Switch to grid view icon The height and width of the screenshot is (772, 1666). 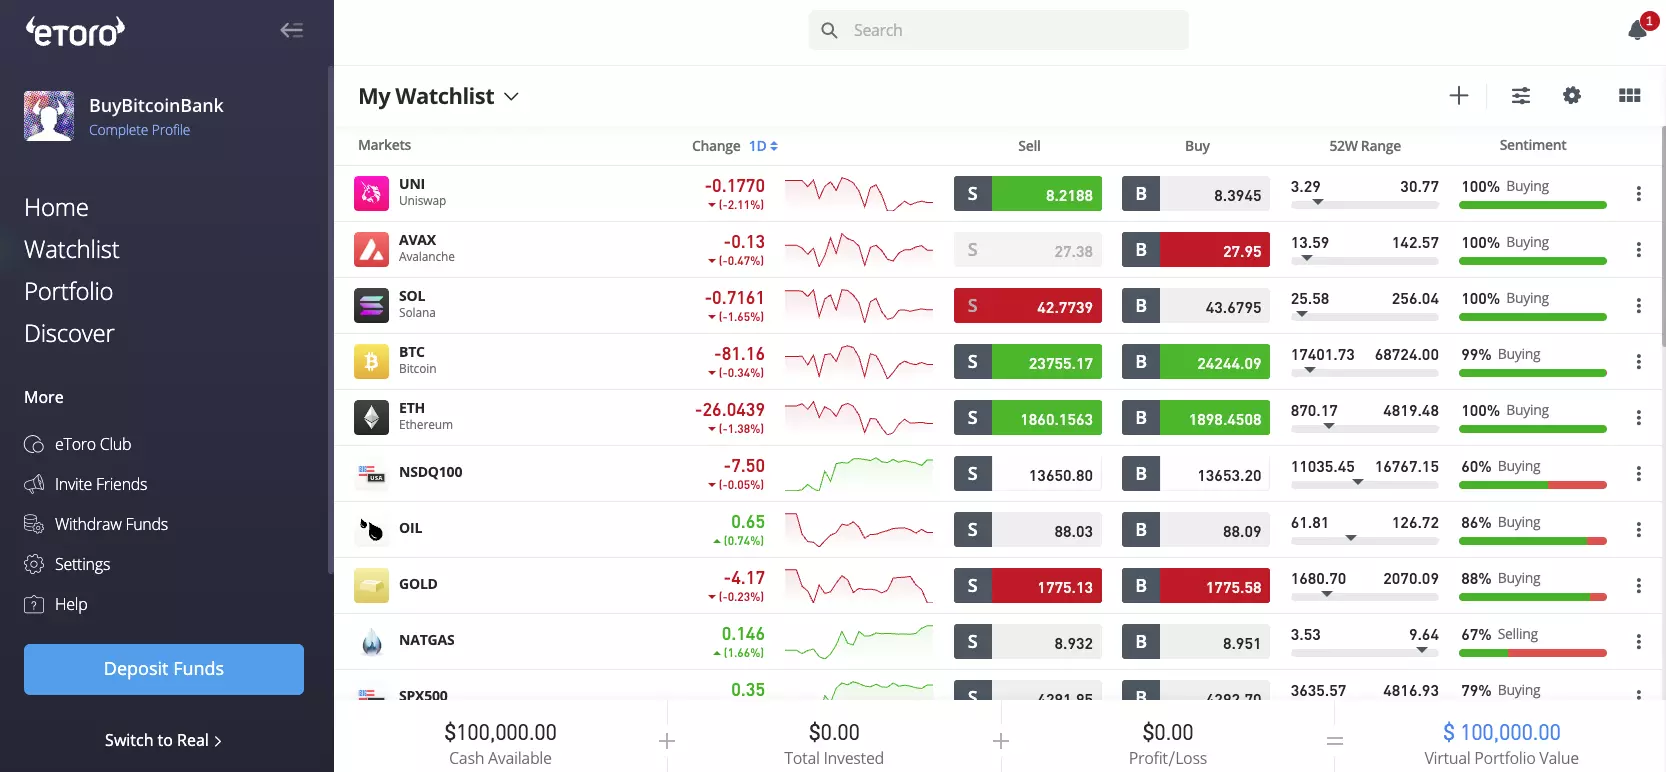[x=1630, y=95]
